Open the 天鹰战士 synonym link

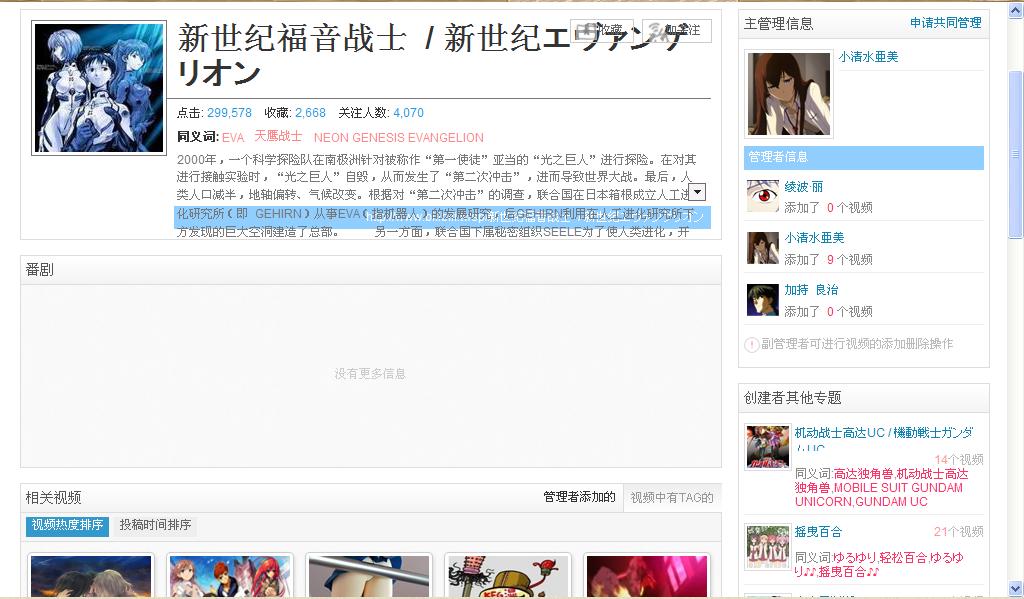coord(278,137)
